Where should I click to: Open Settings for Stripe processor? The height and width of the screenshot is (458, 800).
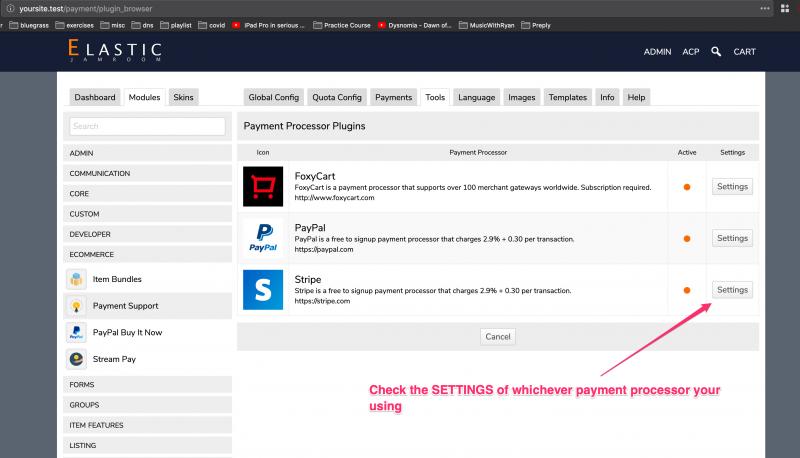click(732, 290)
